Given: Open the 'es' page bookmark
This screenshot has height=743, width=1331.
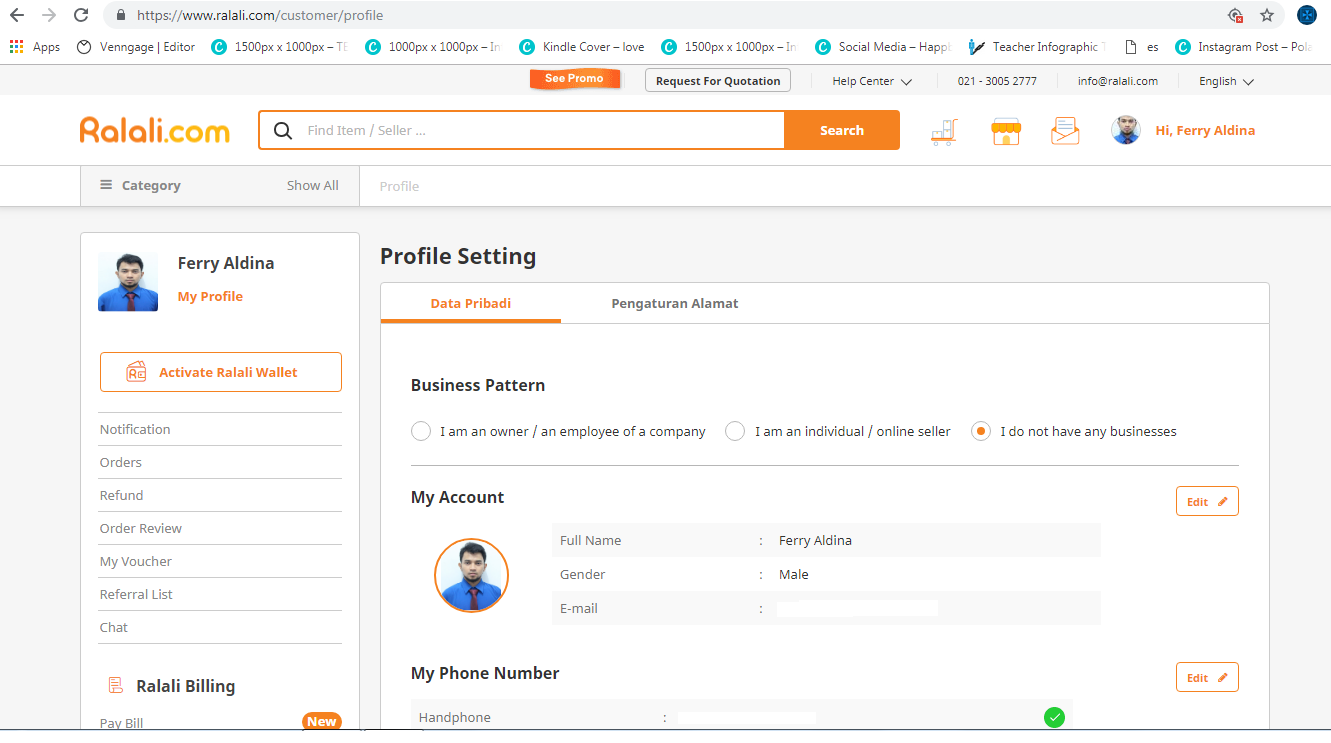Looking at the screenshot, I should pos(1142,47).
